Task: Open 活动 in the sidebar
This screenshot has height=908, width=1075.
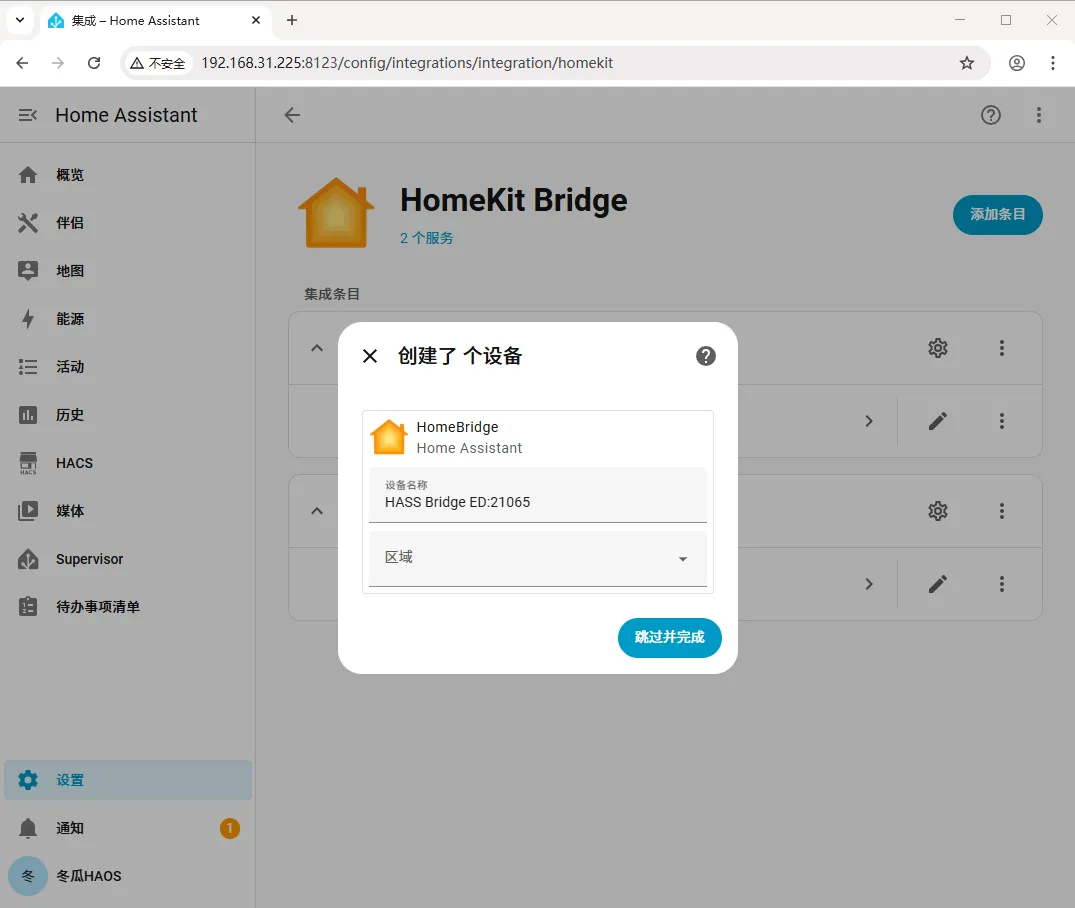Action: 128,367
